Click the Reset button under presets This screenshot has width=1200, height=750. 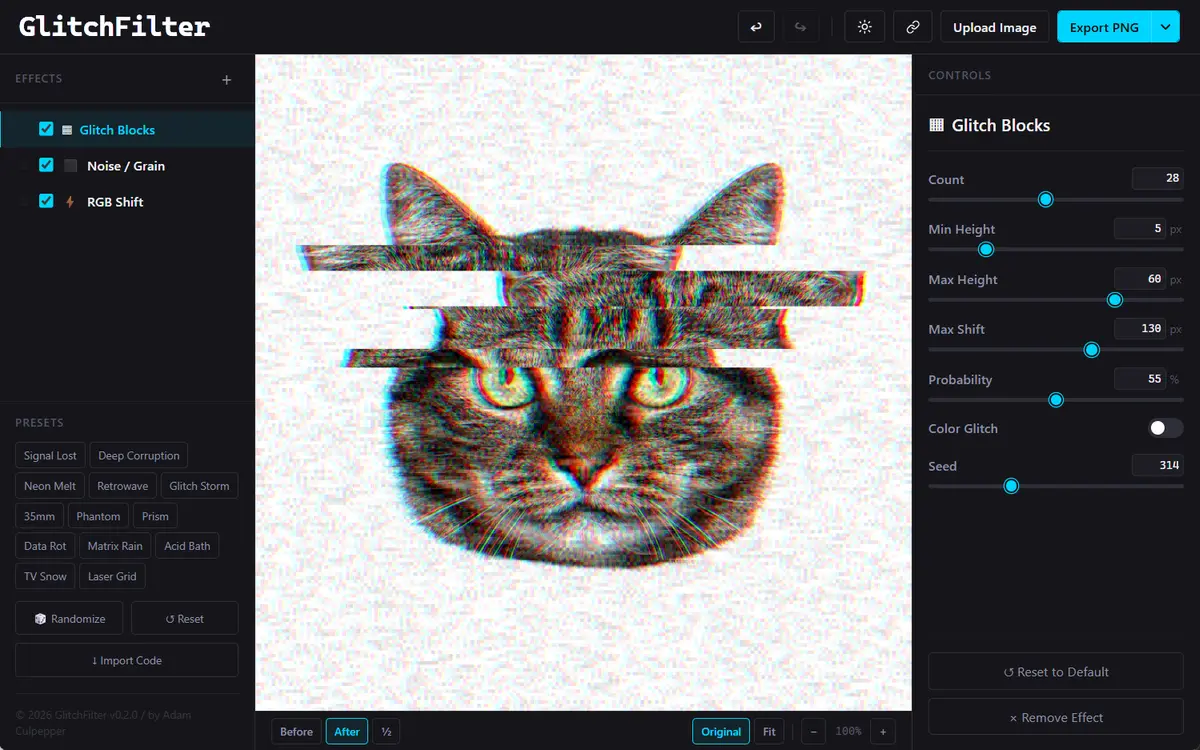(x=184, y=619)
